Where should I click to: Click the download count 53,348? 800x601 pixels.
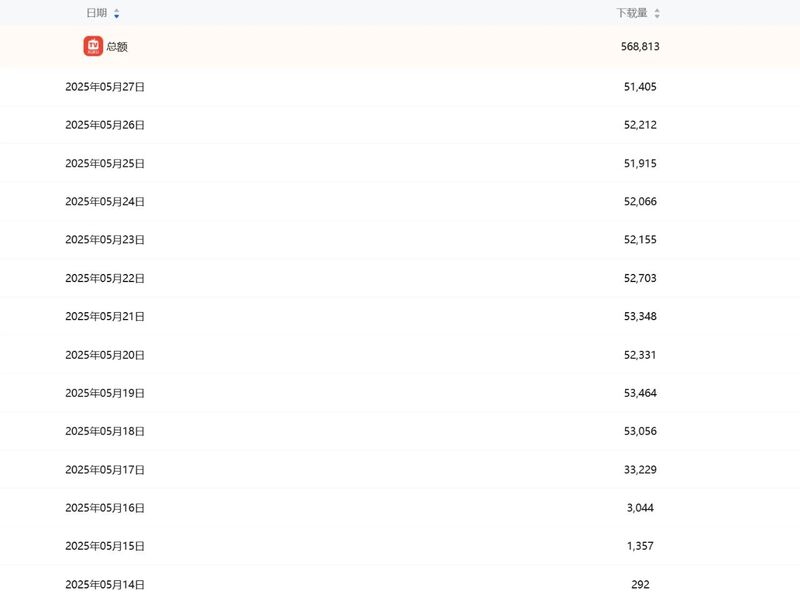(640, 317)
